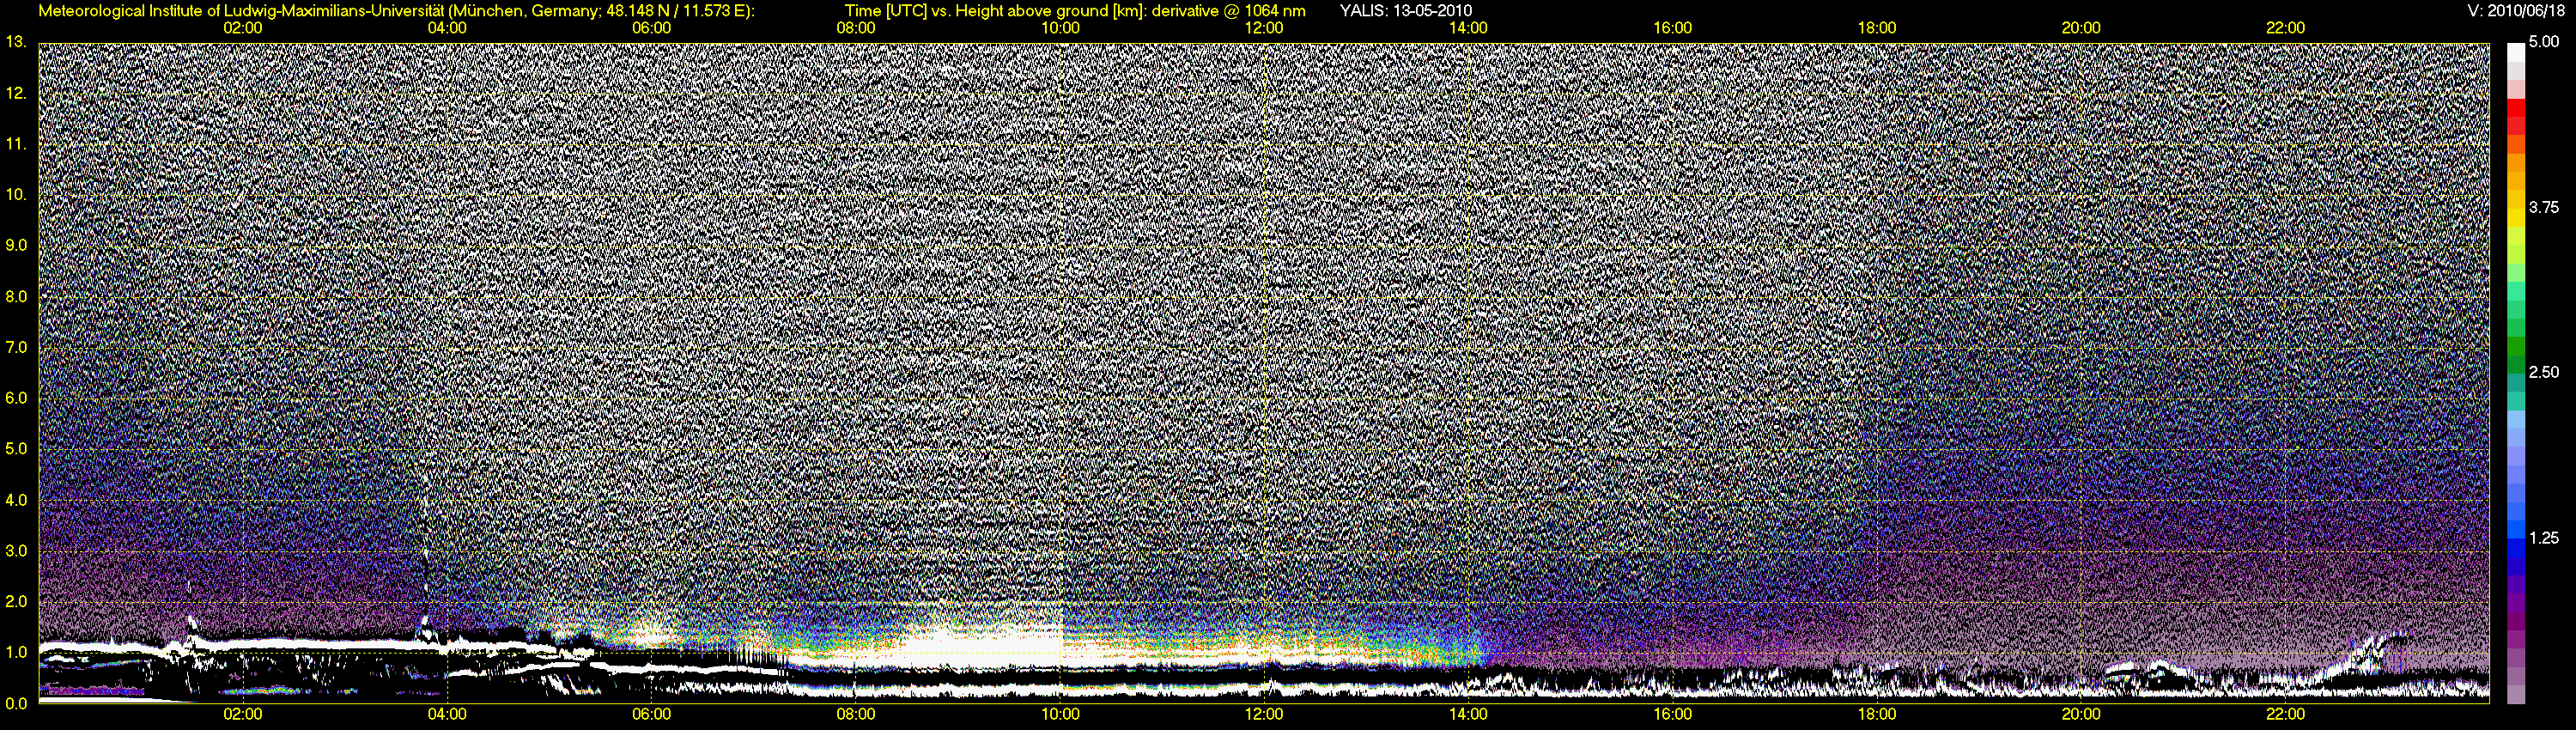Click the version stamp 'V: 2010/06/18'
The width and height of the screenshot is (2576, 730).
[x=2517, y=11]
